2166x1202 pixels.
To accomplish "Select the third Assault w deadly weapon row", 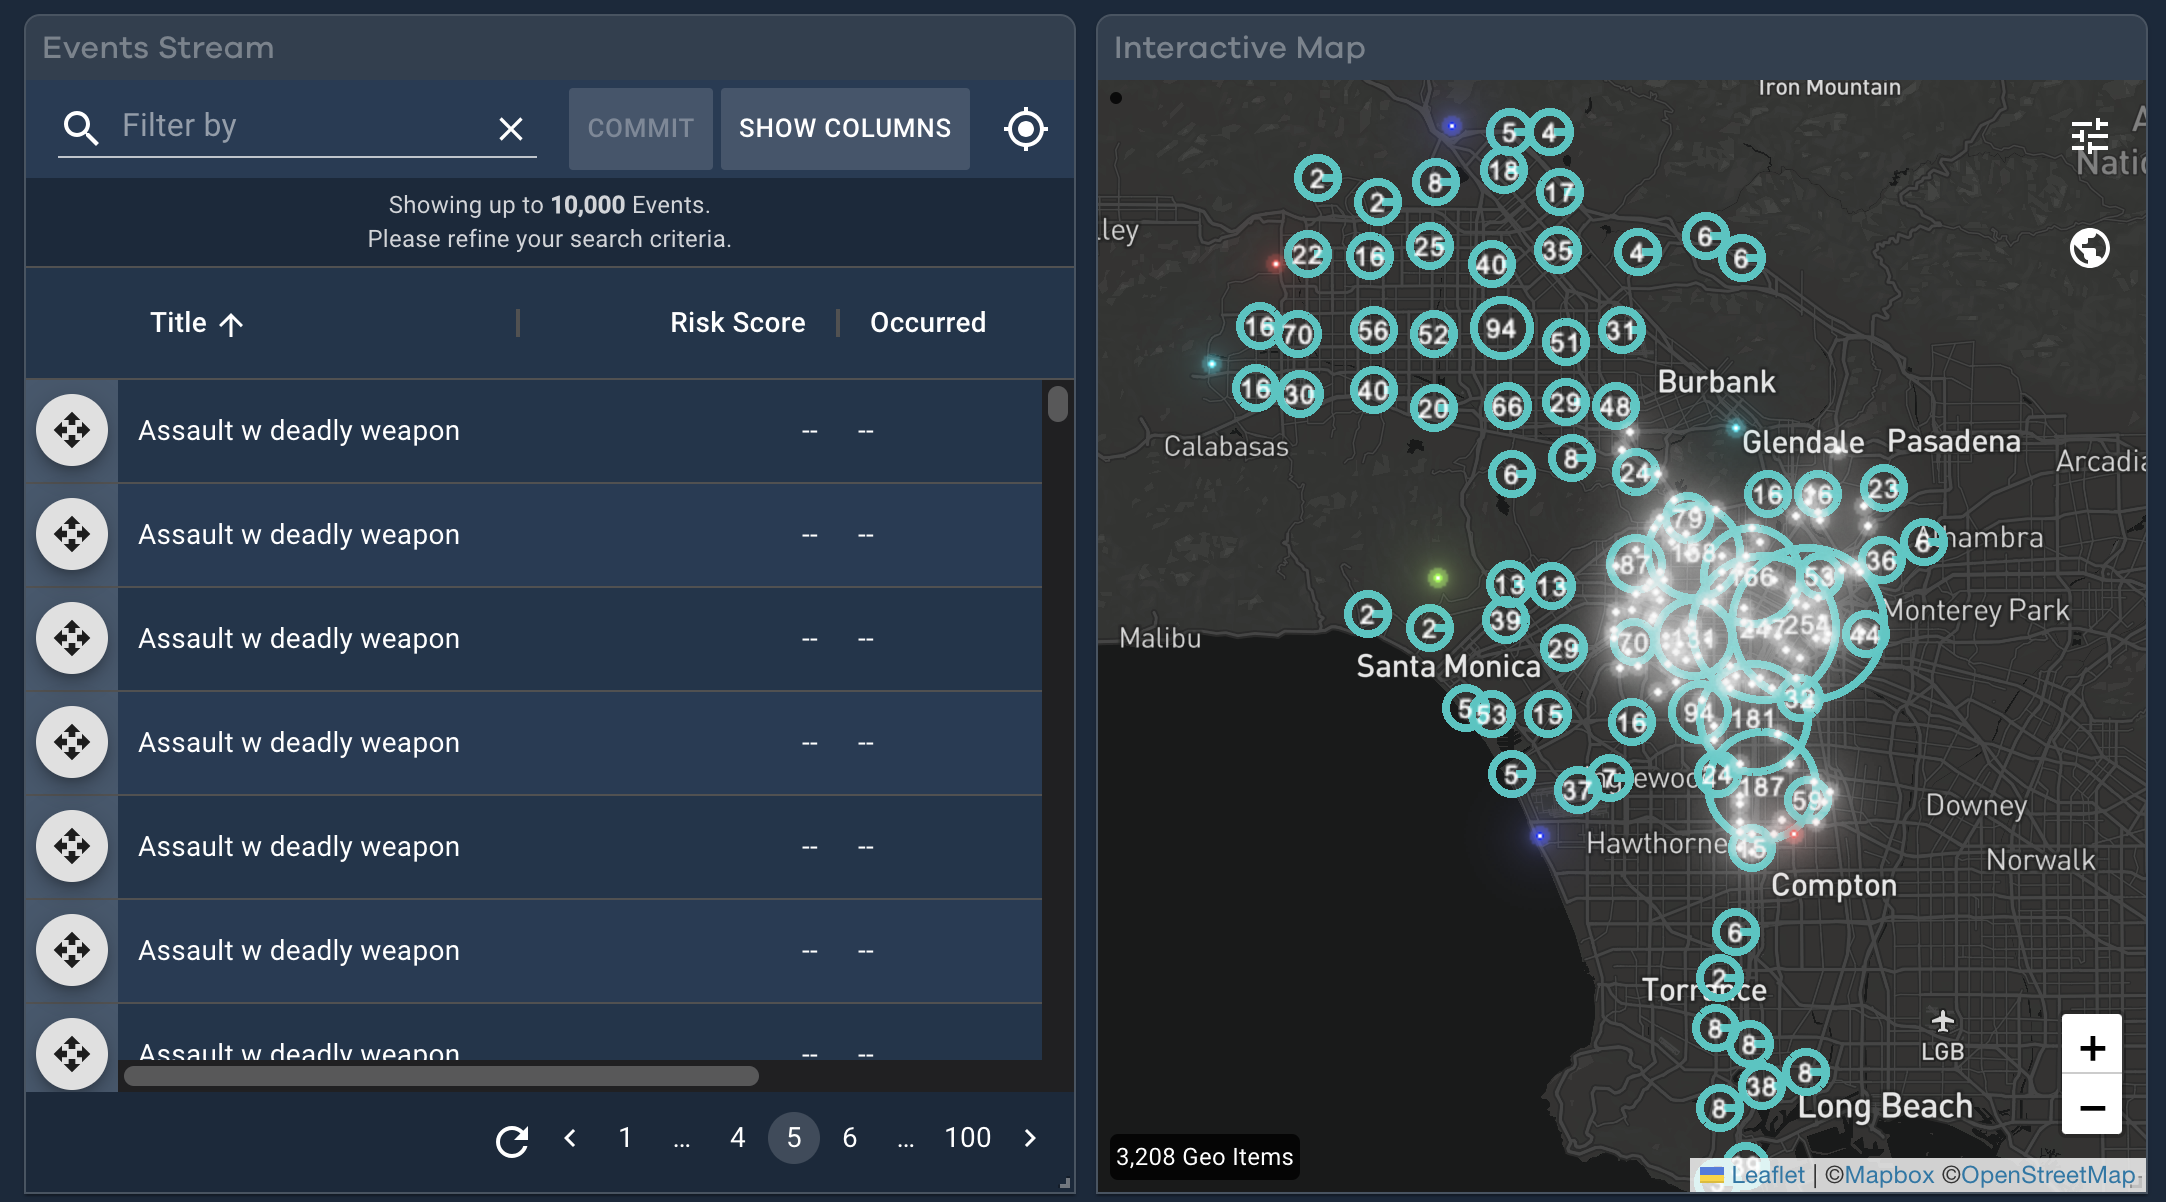I will point(580,639).
